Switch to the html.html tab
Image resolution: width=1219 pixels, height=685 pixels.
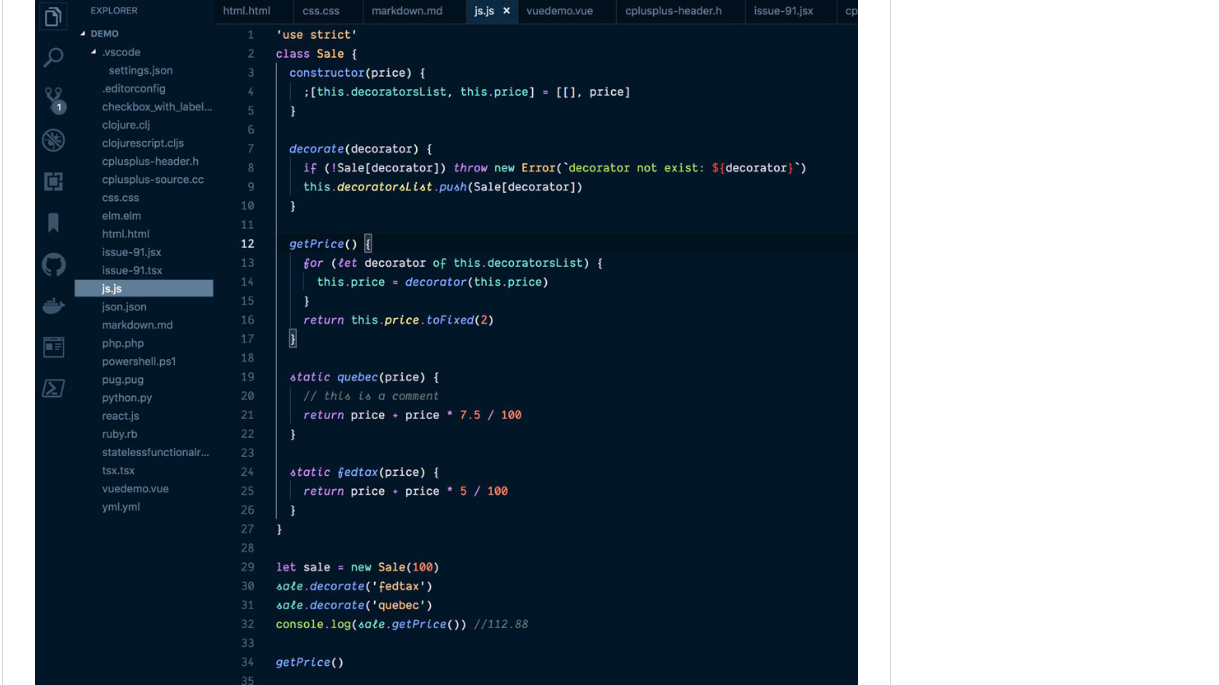(246, 11)
